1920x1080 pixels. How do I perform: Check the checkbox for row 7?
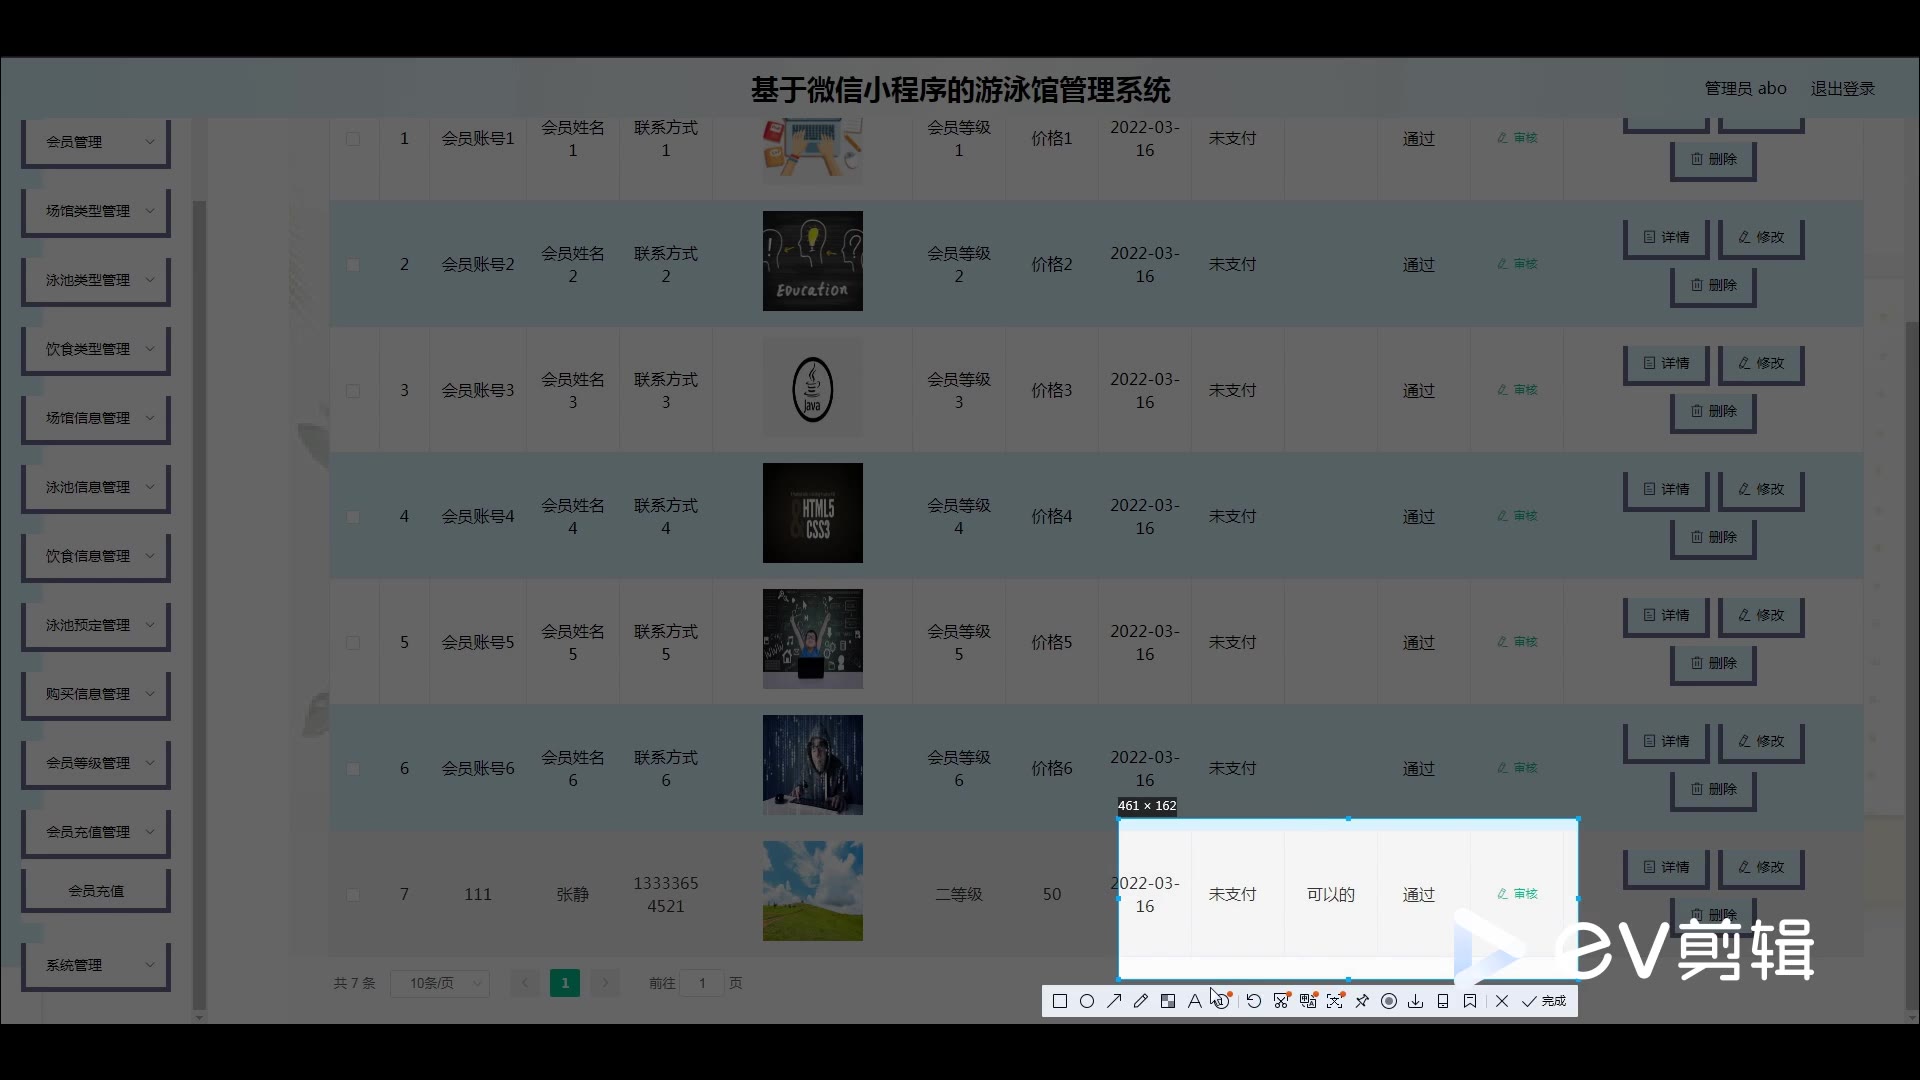353,895
